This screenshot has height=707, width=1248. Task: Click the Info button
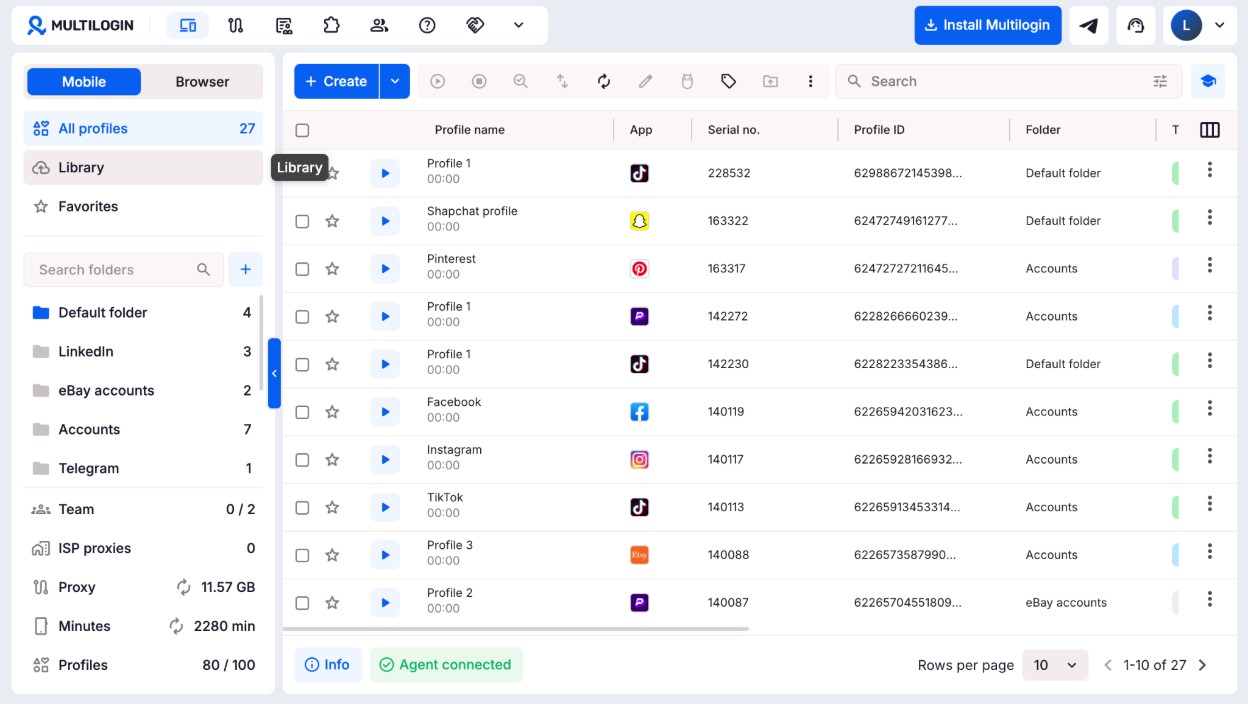point(328,665)
